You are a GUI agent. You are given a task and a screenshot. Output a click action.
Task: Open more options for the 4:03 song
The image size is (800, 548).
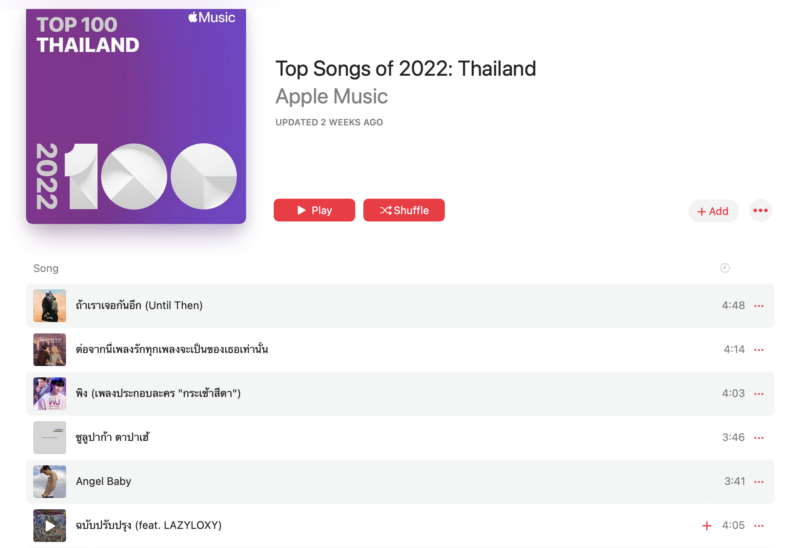759,394
